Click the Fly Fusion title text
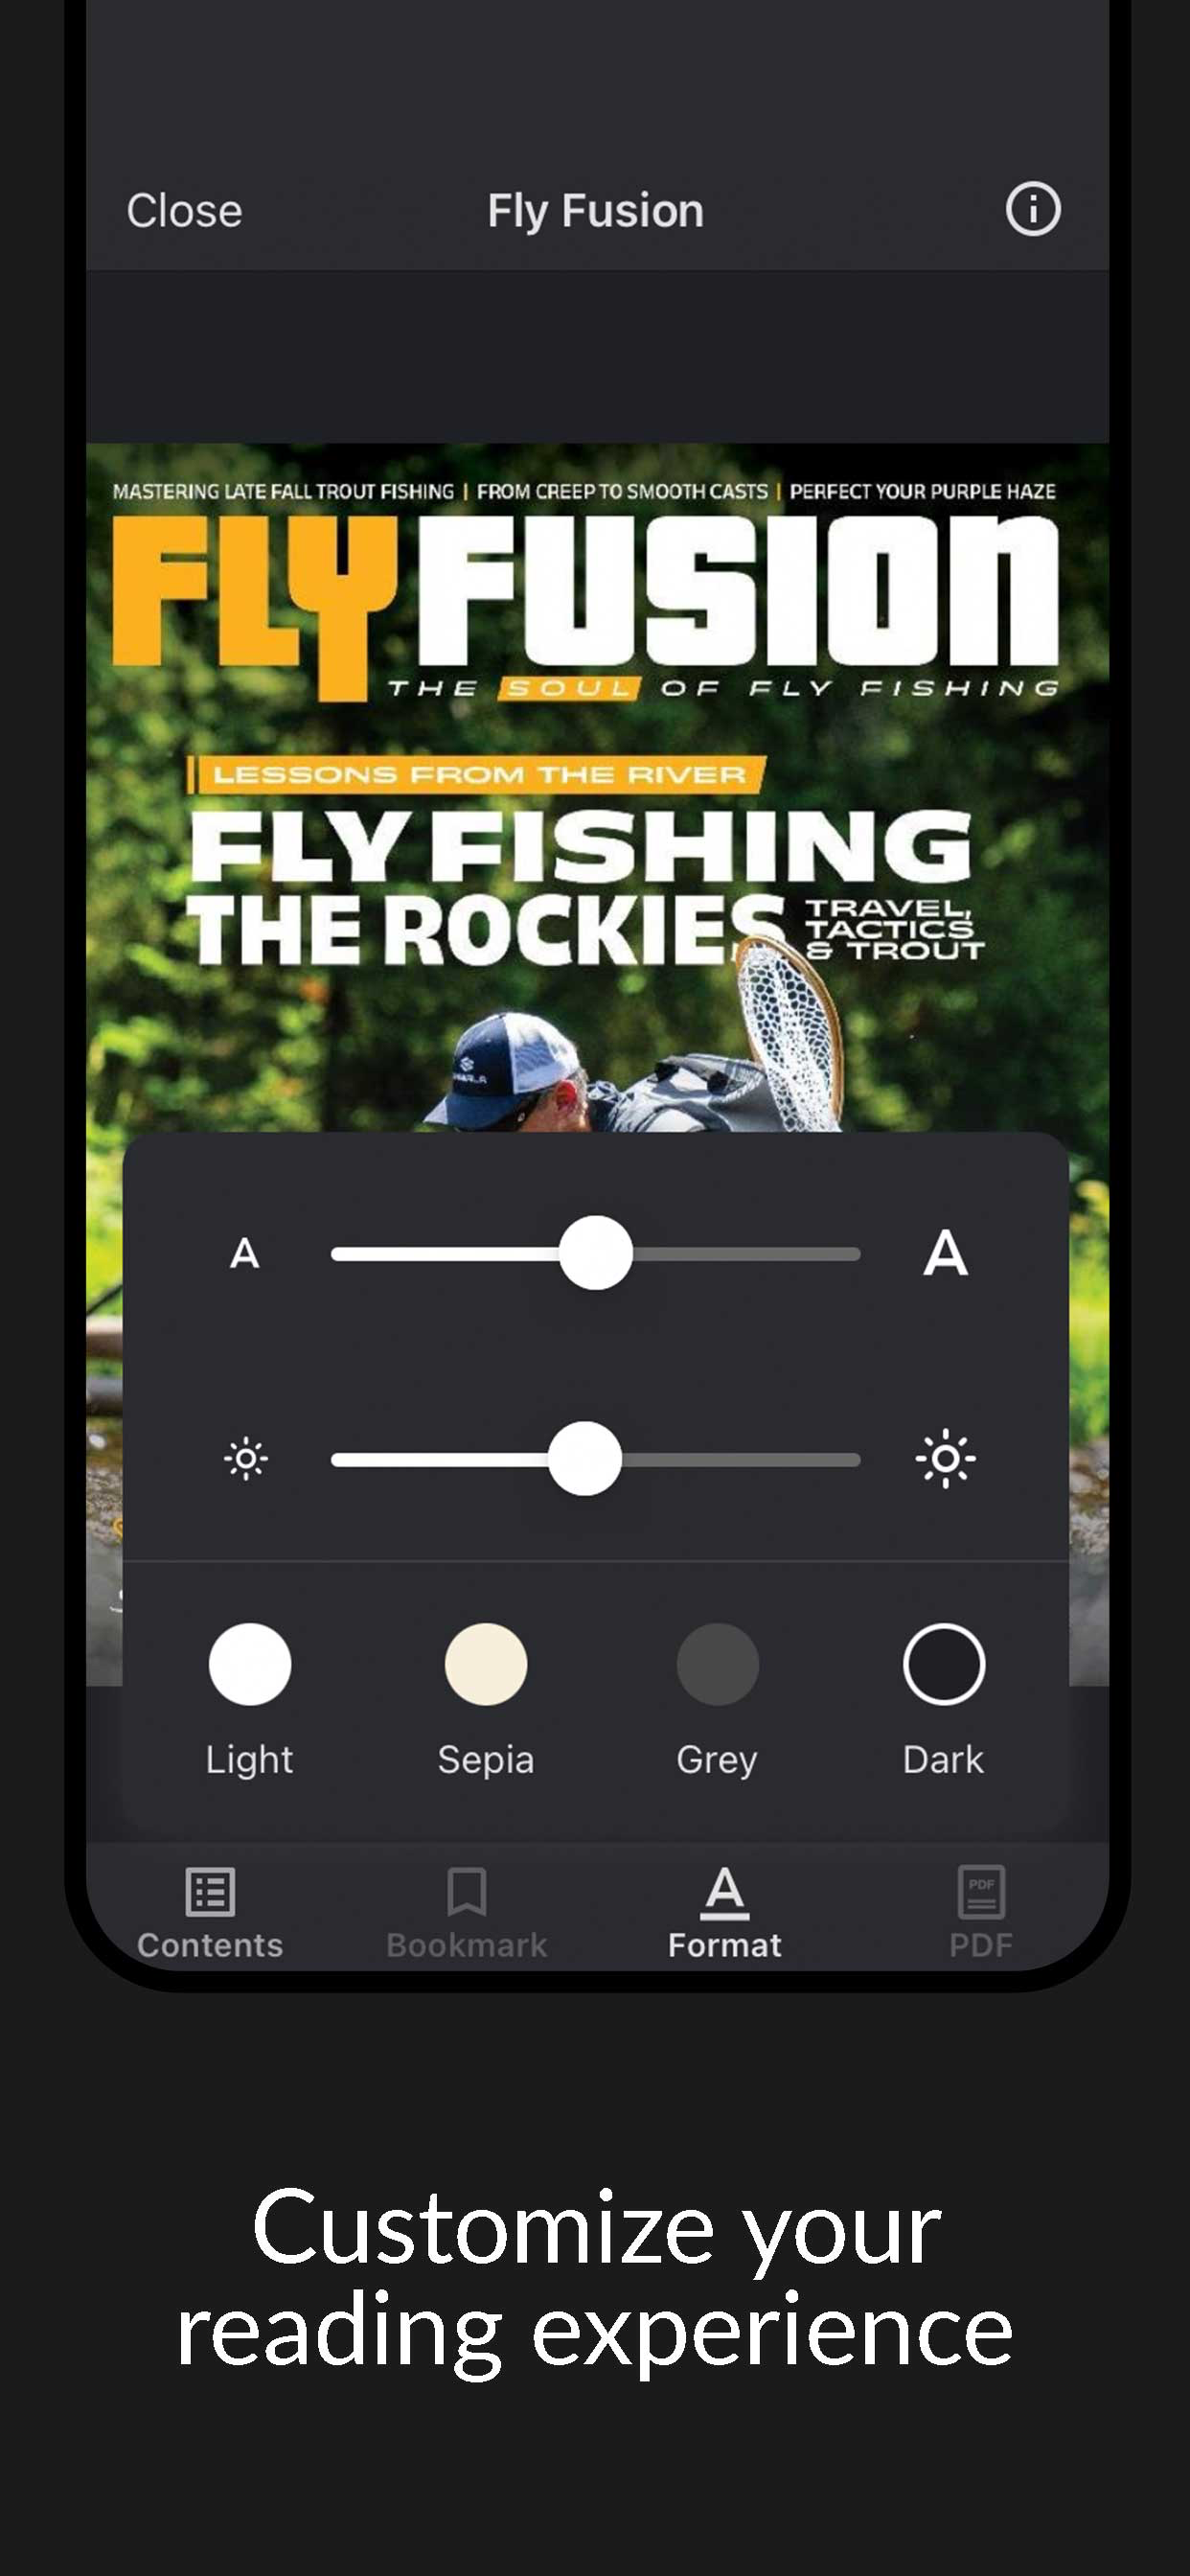The height and width of the screenshot is (2576, 1190). coord(596,211)
